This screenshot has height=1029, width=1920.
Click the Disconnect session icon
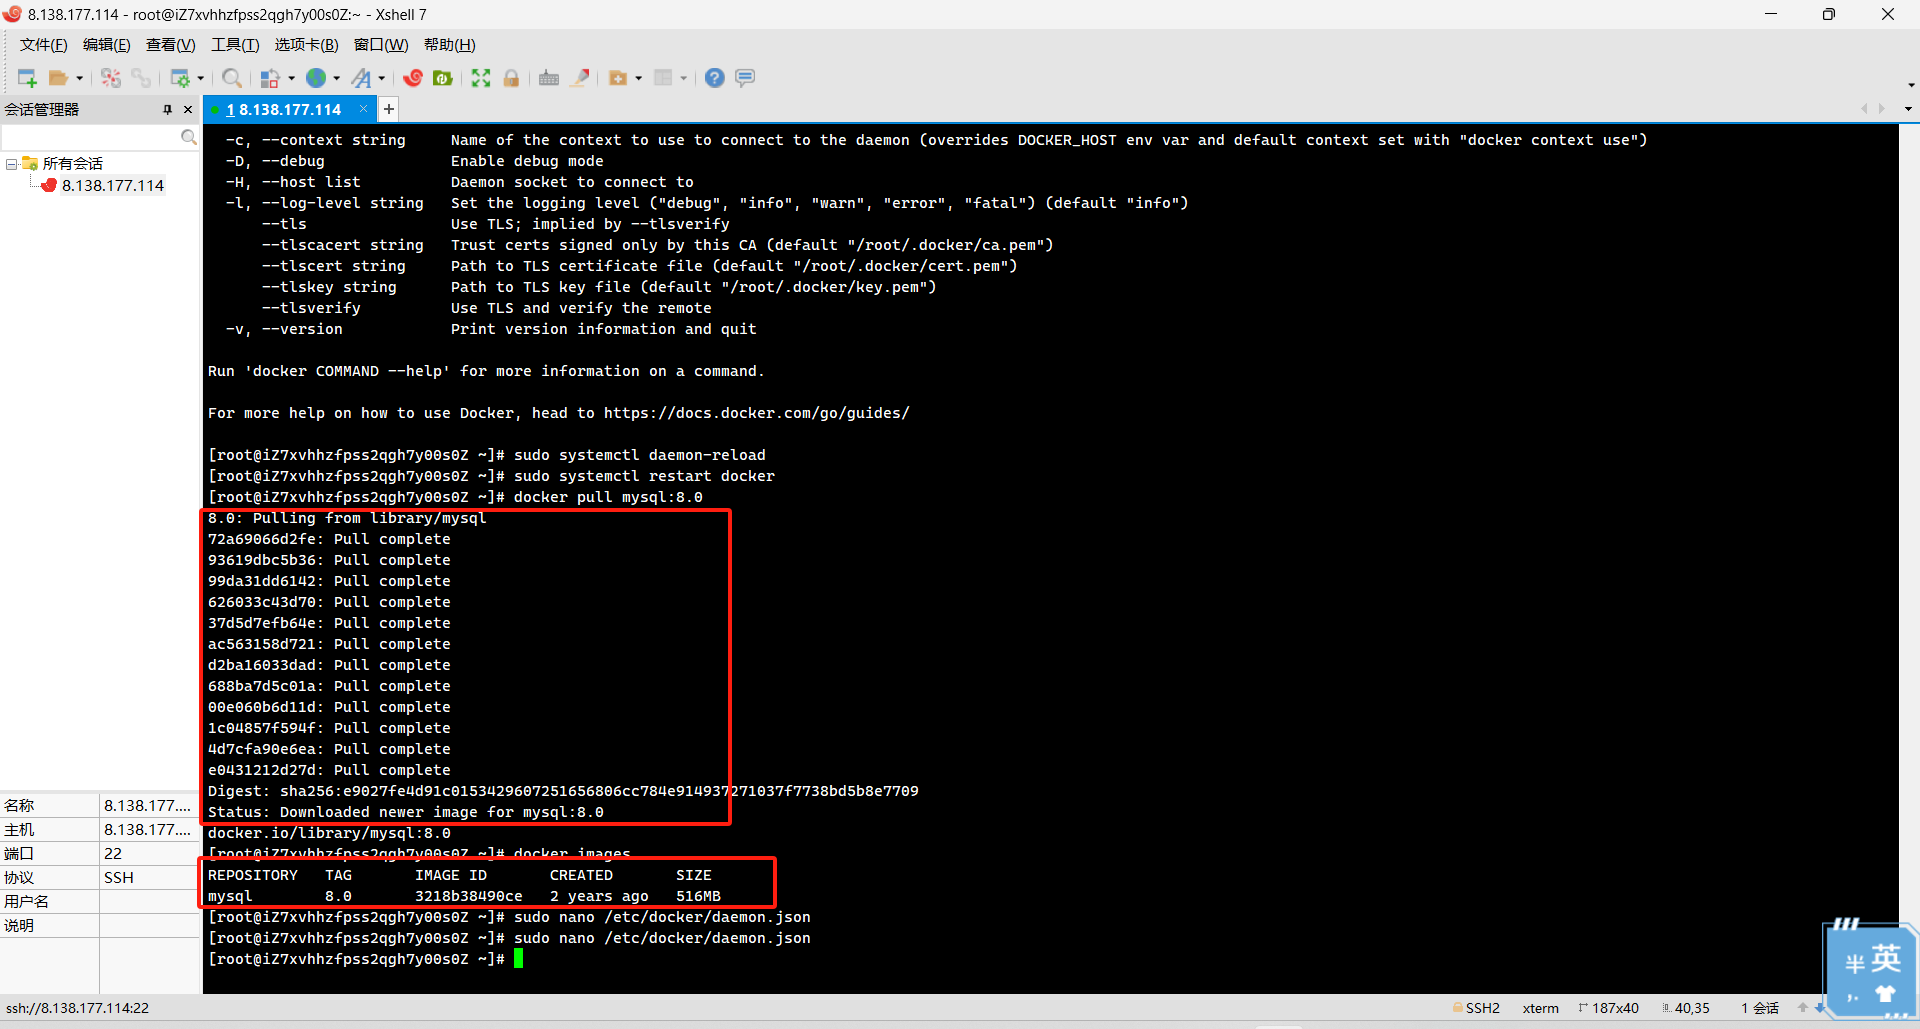click(x=111, y=78)
